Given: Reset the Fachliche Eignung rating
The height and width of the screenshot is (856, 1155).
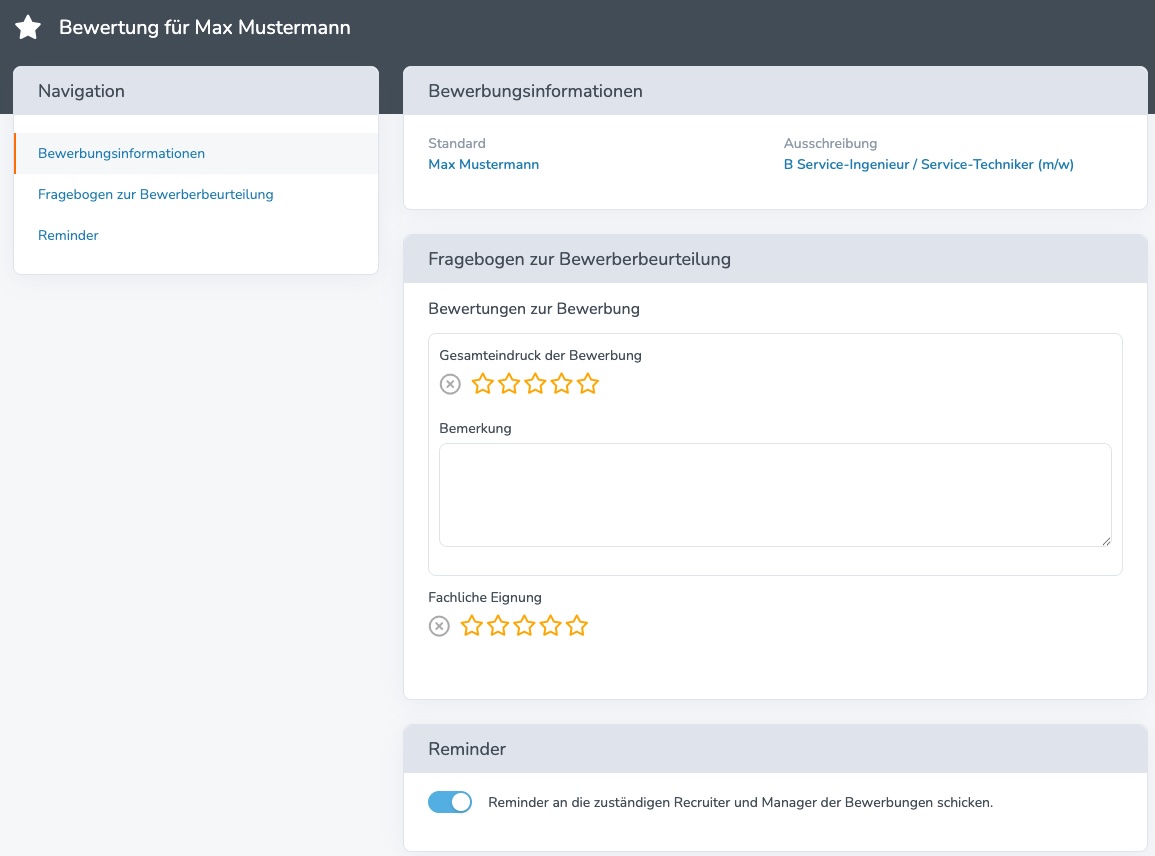Looking at the screenshot, I should tap(439, 627).
